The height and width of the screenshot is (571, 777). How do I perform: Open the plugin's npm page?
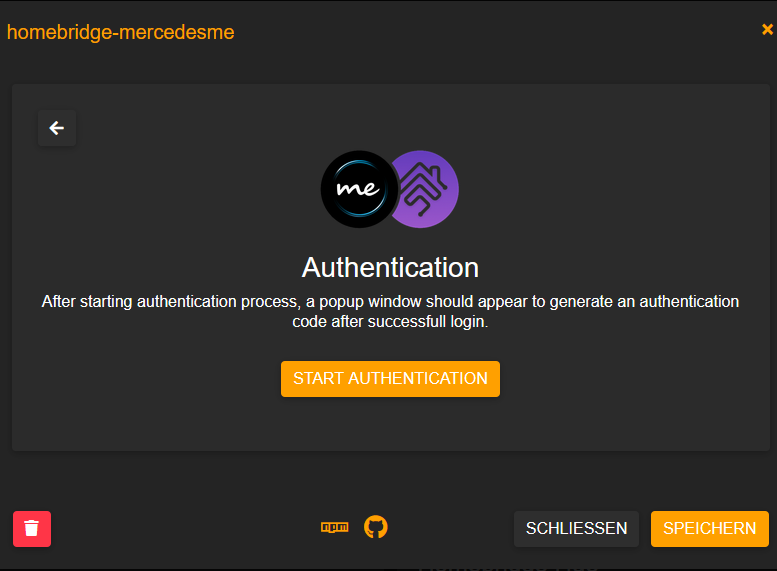pos(334,527)
